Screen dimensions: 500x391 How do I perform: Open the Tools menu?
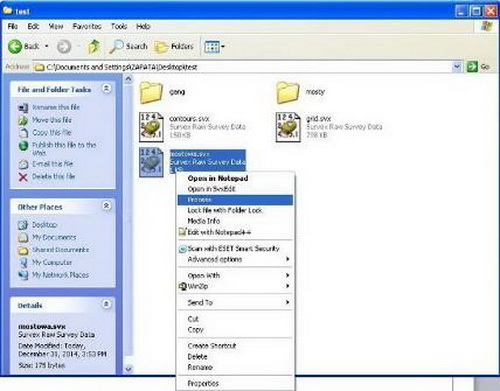[119, 26]
